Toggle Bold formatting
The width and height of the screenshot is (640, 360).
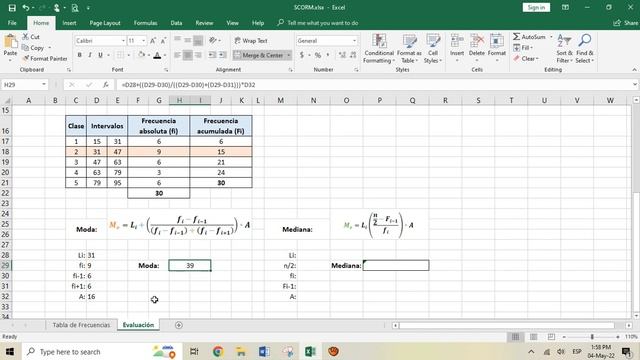coord(79,55)
